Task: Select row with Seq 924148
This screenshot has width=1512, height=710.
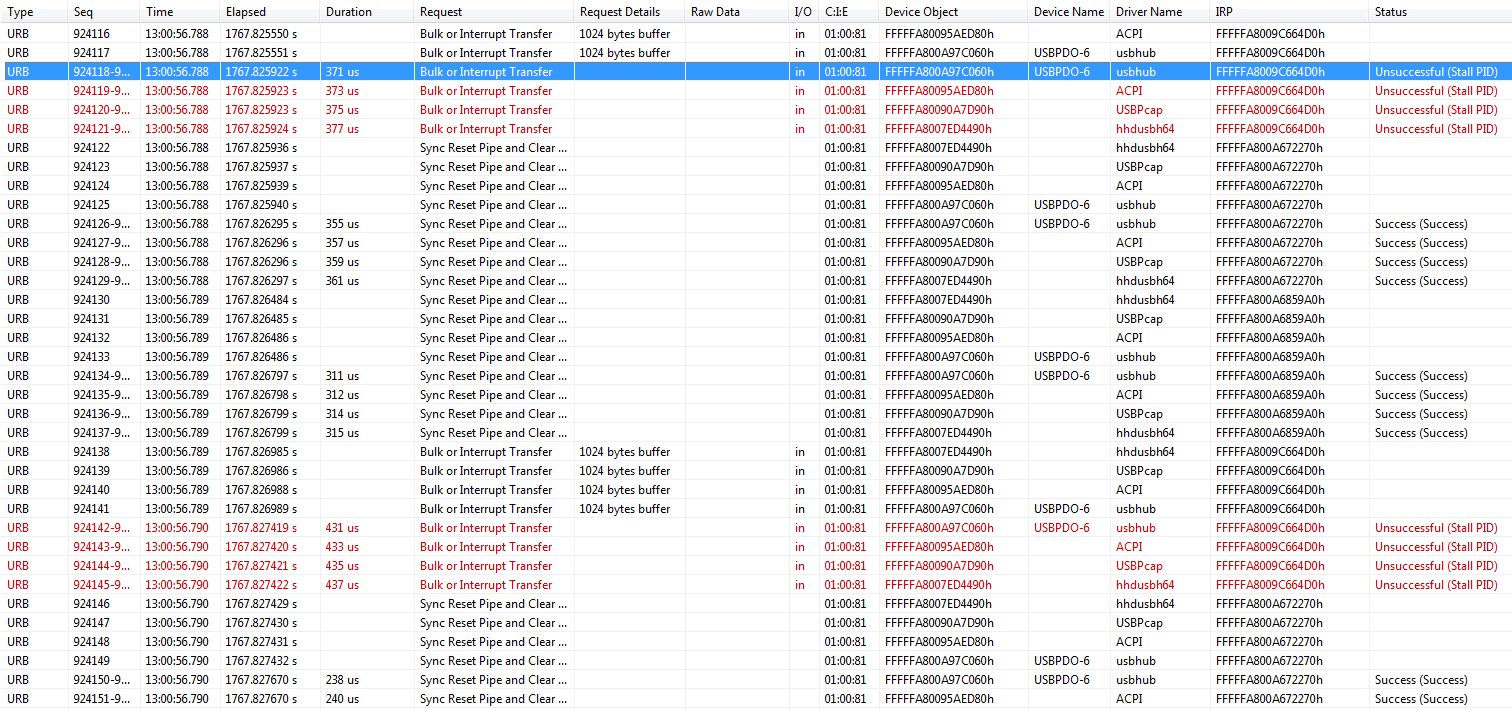Action: [756, 642]
